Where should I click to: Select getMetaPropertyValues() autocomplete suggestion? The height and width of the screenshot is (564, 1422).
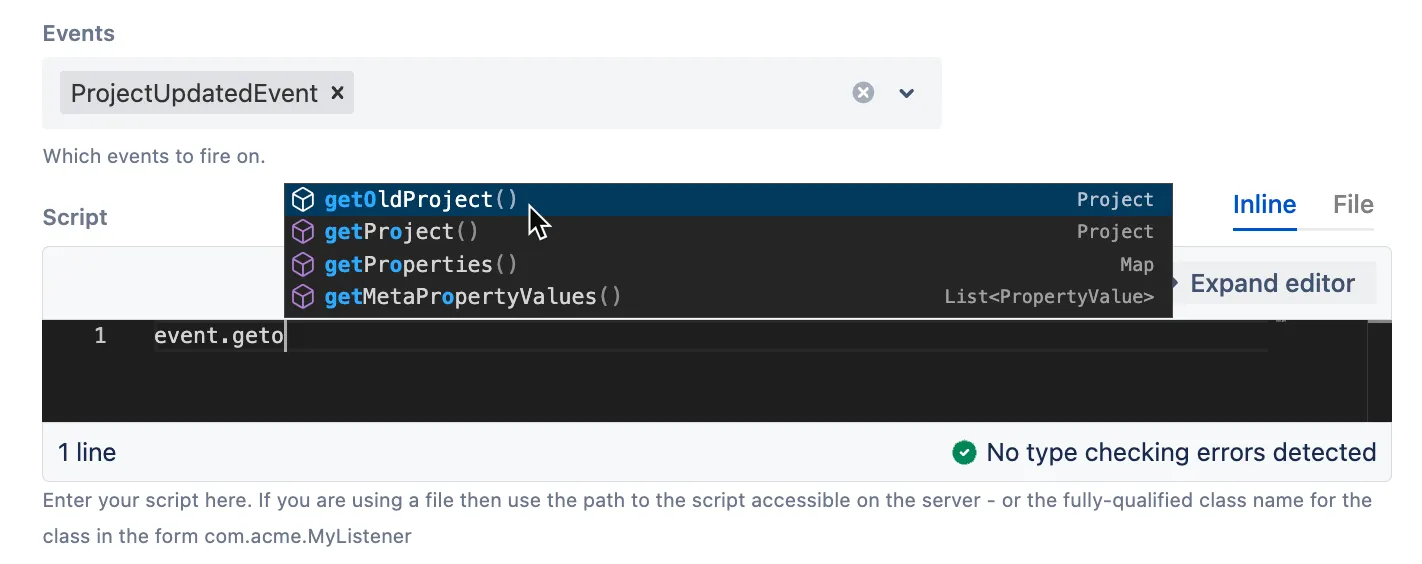728,297
